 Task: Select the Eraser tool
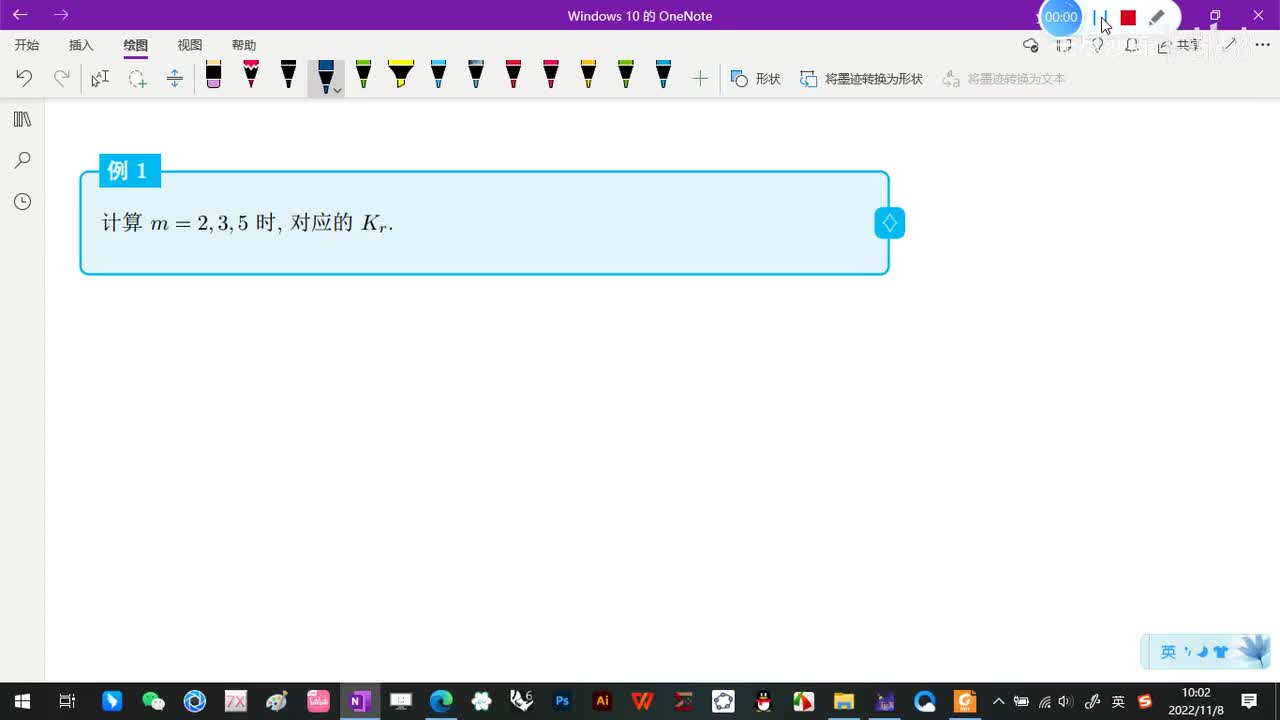[213, 75]
